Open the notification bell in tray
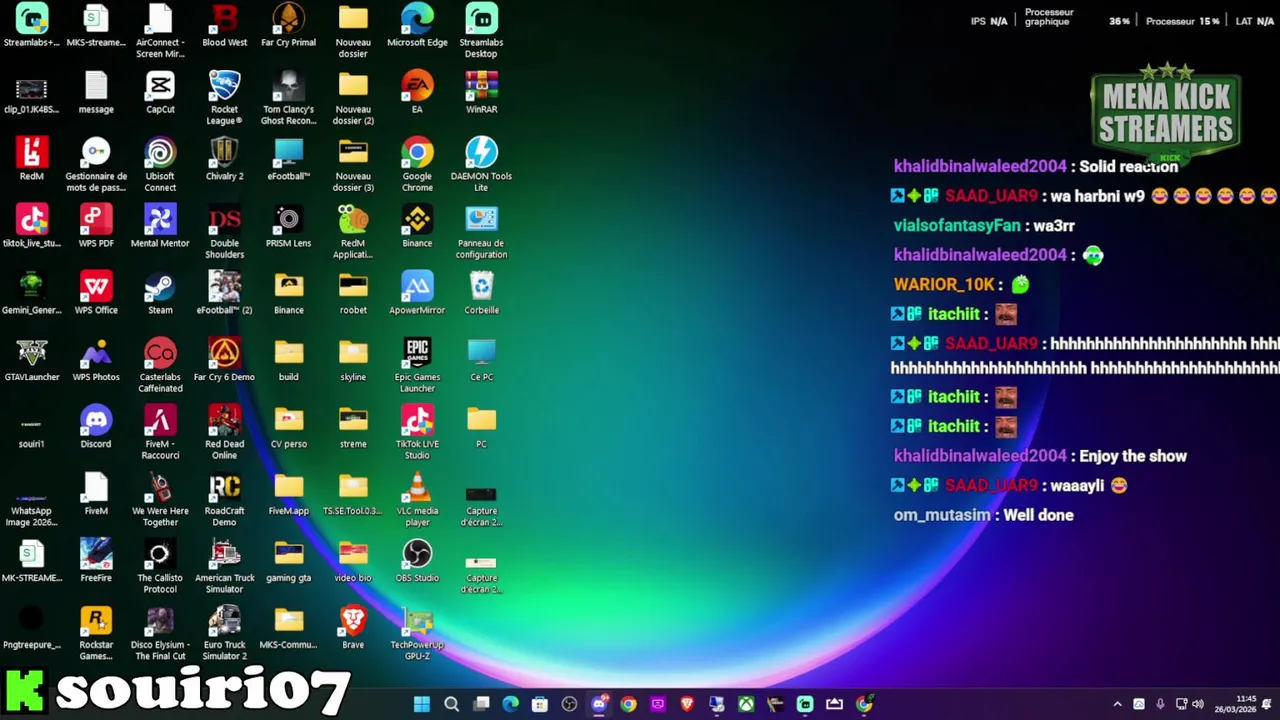 [1267, 704]
